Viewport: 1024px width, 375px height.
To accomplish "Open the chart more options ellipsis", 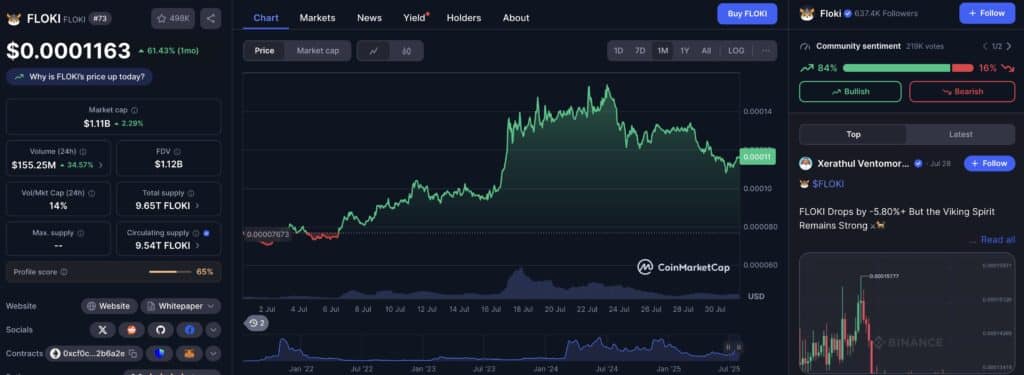I will (x=765, y=51).
